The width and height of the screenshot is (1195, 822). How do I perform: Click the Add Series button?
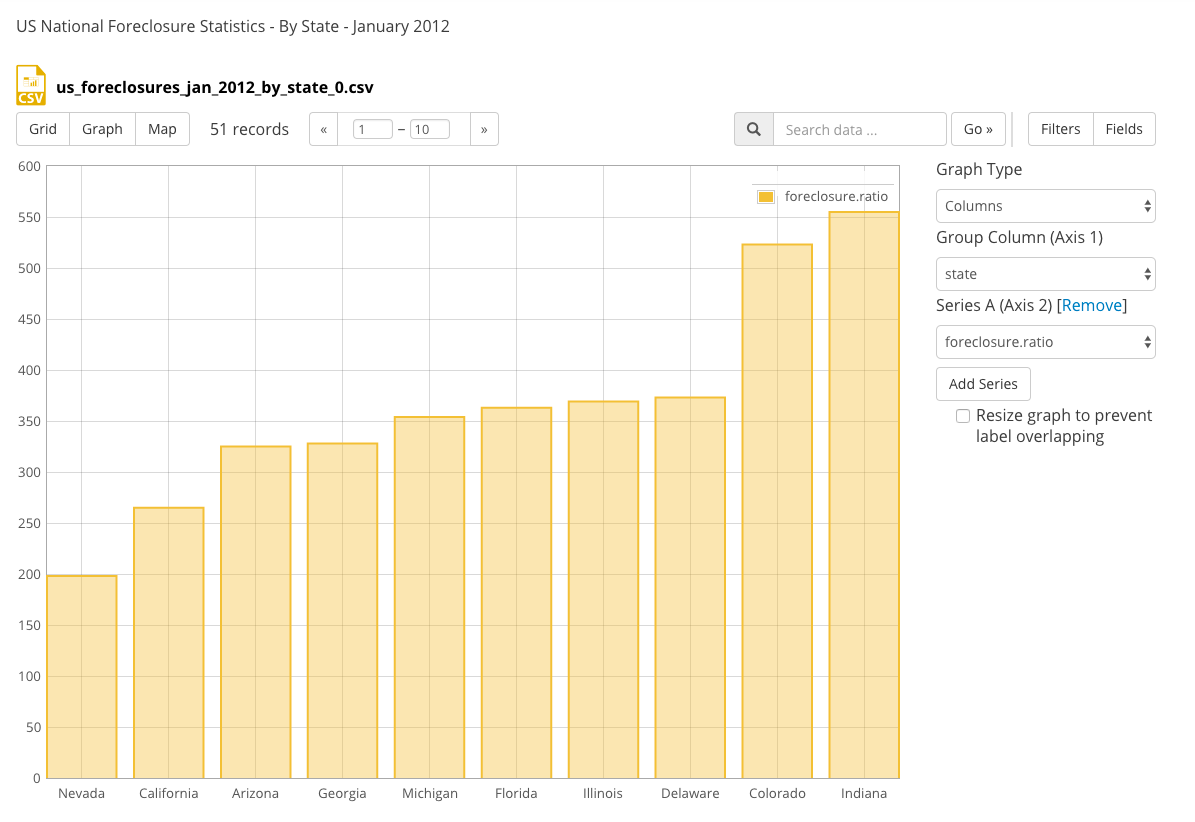tap(983, 384)
